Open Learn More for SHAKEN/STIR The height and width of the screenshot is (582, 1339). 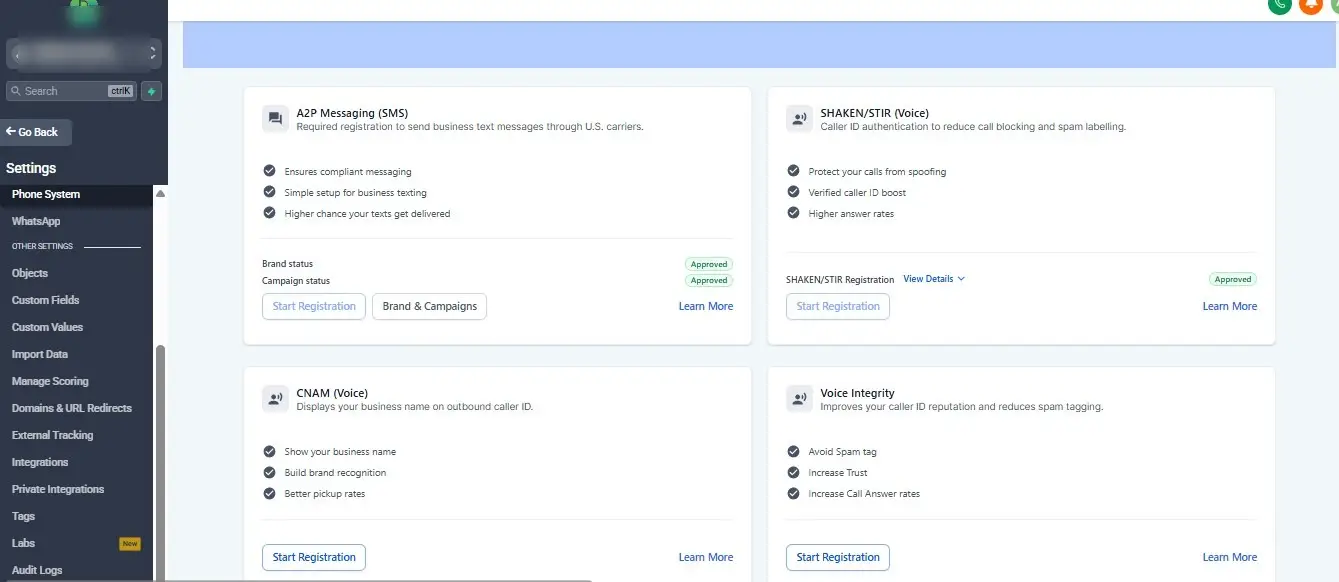(x=1230, y=306)
